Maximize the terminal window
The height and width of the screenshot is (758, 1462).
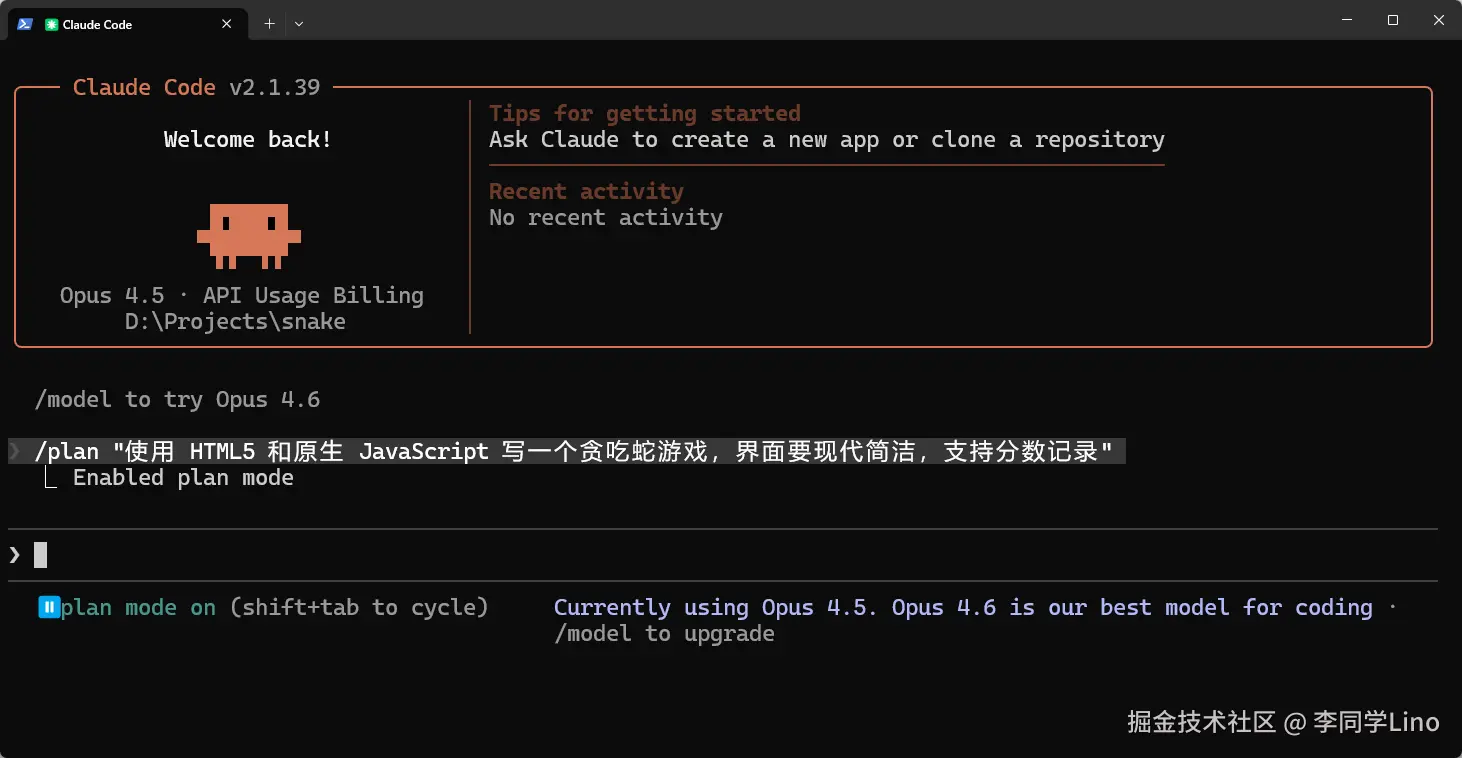tap(1392, 20)
